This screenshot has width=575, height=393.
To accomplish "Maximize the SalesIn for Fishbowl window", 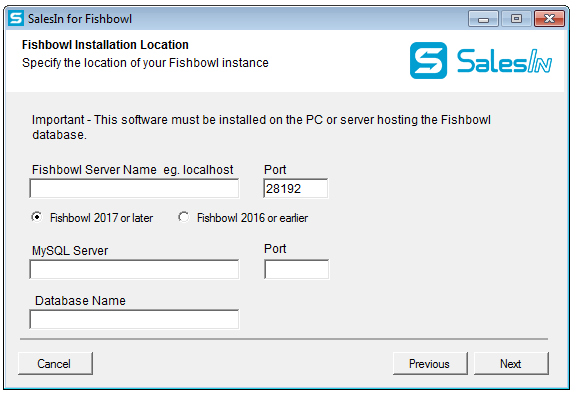I will click(516, 19).
